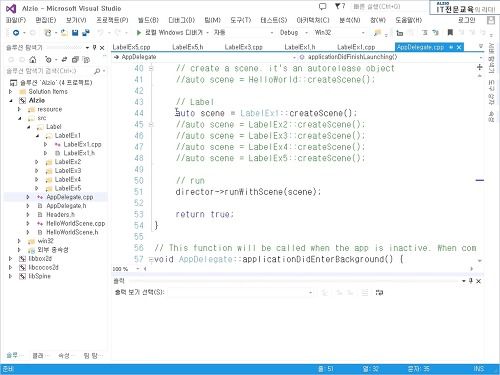500x375 pixels.
Task: Click the find in files toolbar icon
Action: (377, 33)
